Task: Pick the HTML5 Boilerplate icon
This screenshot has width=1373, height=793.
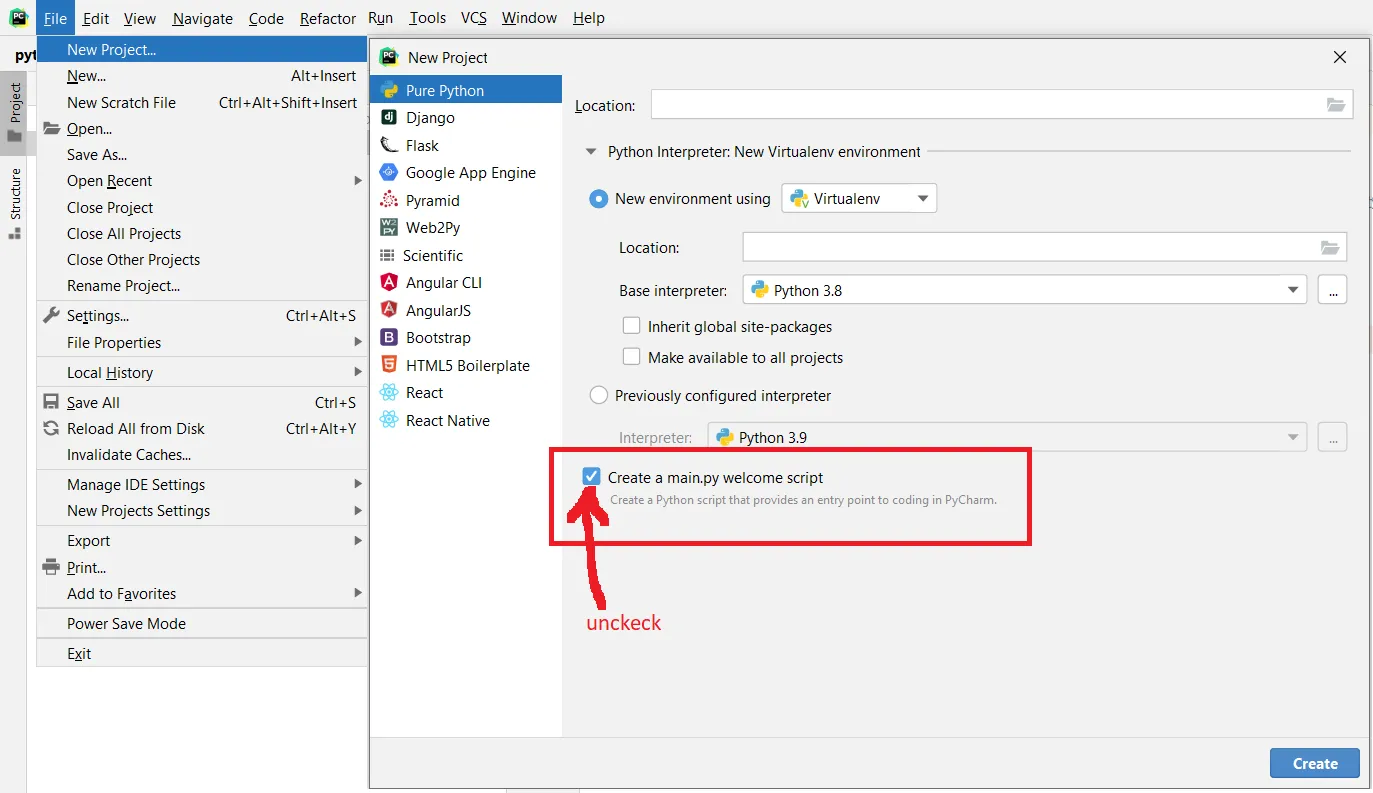Action: pos(389,365)
